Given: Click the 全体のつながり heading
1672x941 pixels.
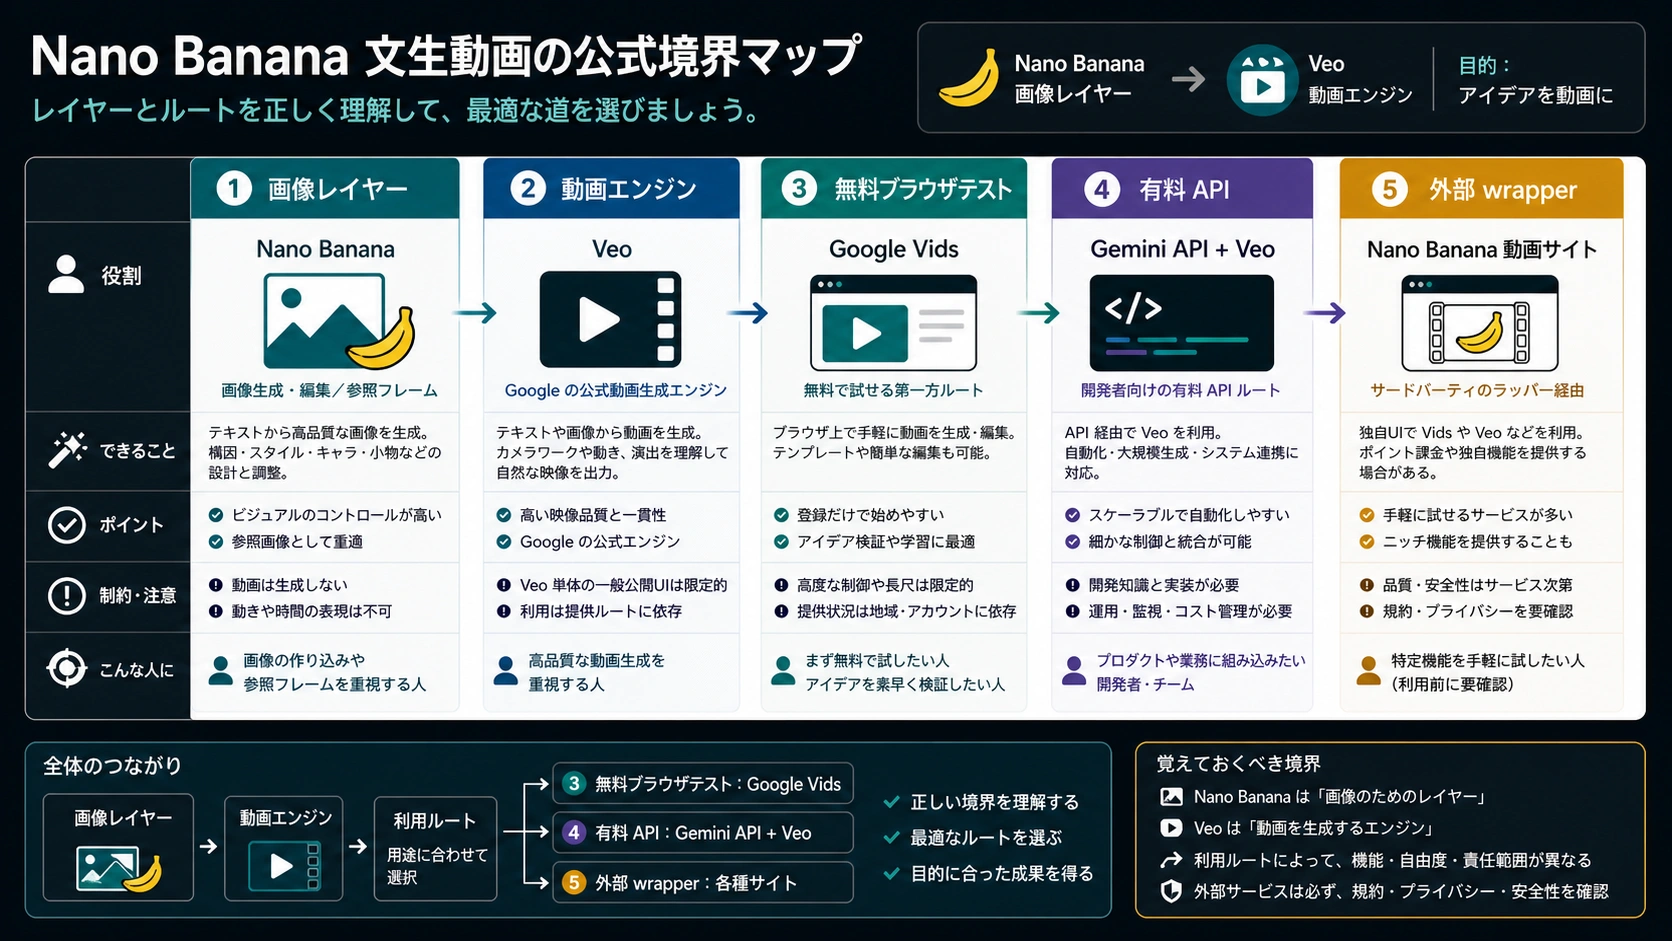Looking at the screenshot, I should click(112, 766).
